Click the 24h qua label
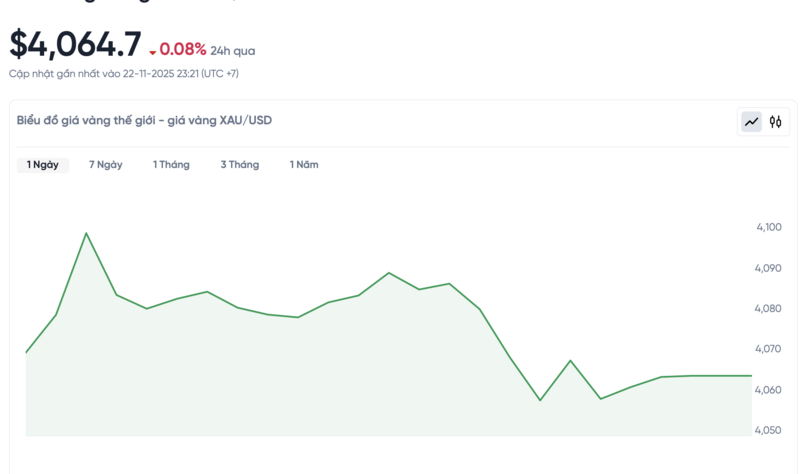Screen dimensions: 800x474 [233, 51]
